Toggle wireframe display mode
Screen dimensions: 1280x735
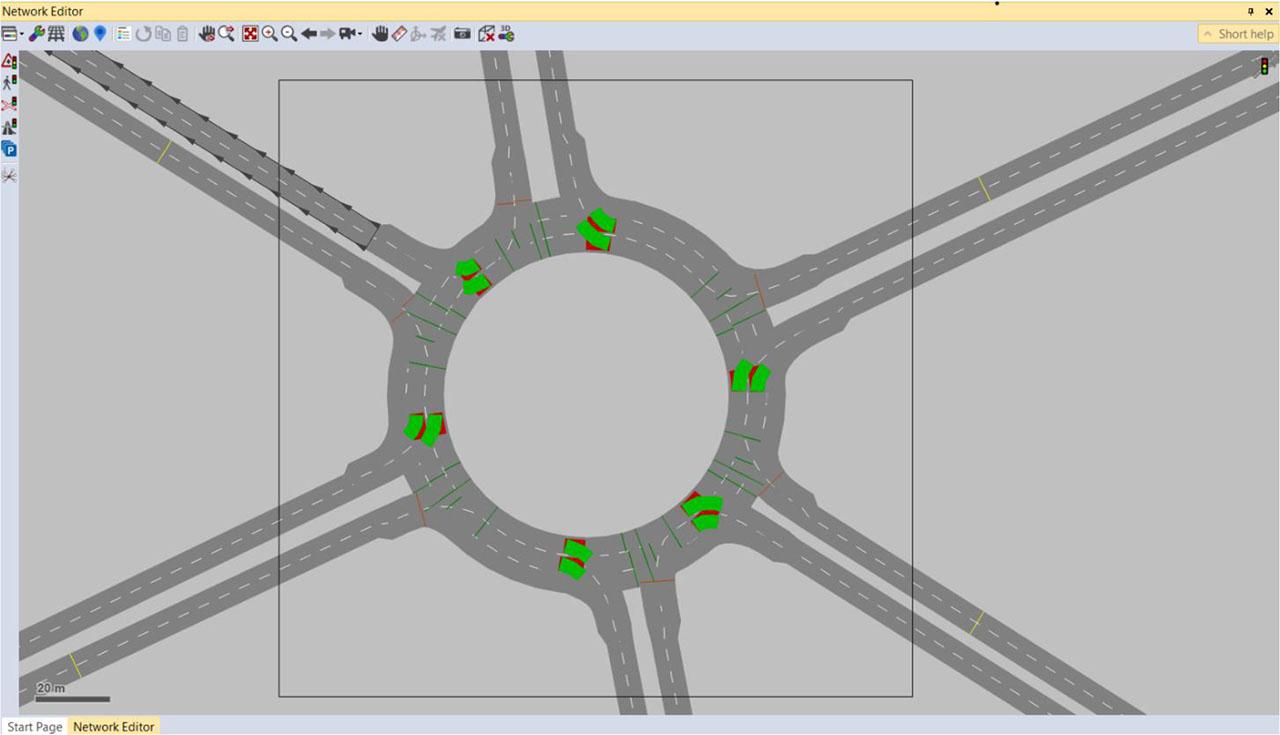56,34
